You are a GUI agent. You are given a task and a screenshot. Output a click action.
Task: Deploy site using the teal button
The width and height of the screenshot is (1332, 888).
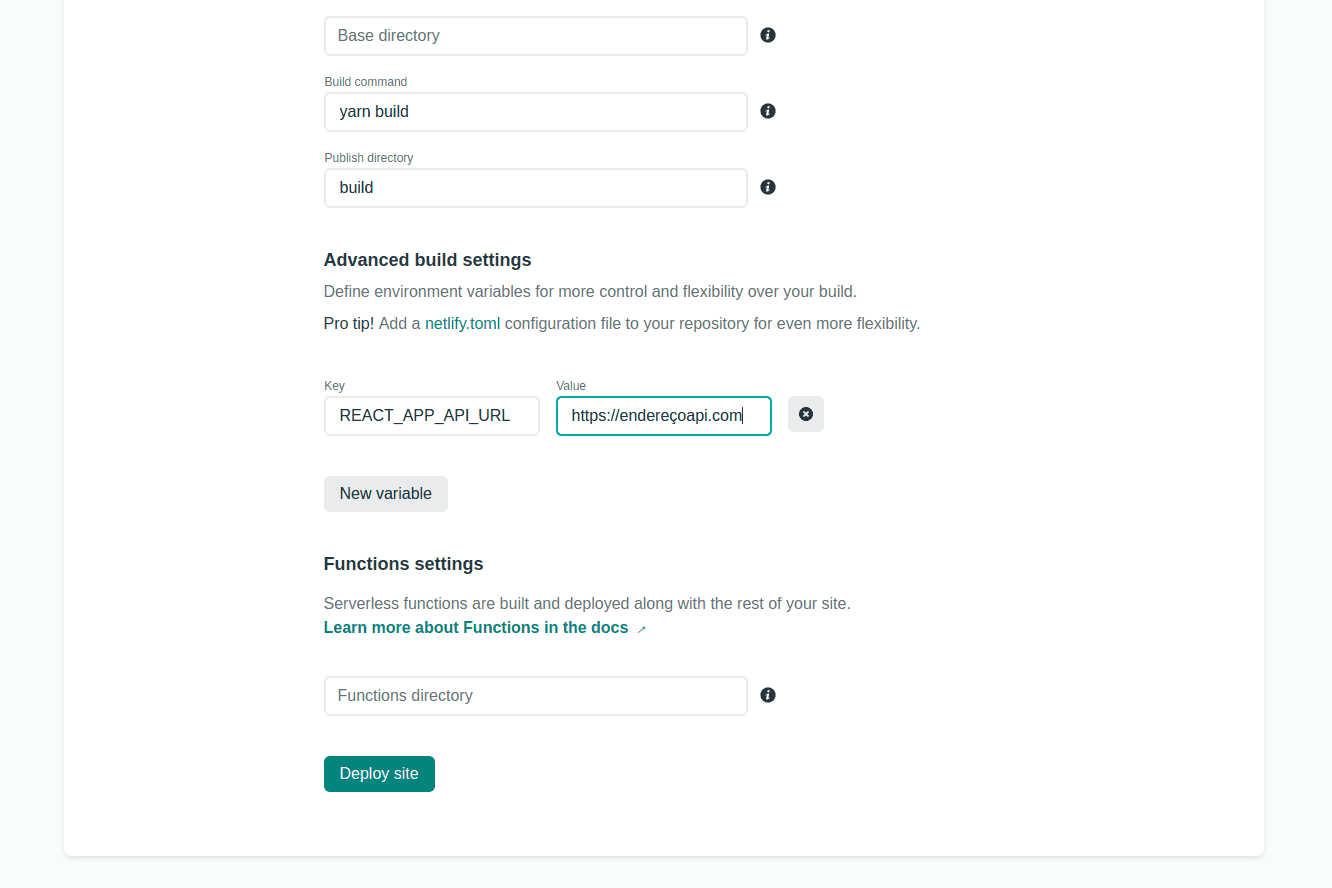379,774
